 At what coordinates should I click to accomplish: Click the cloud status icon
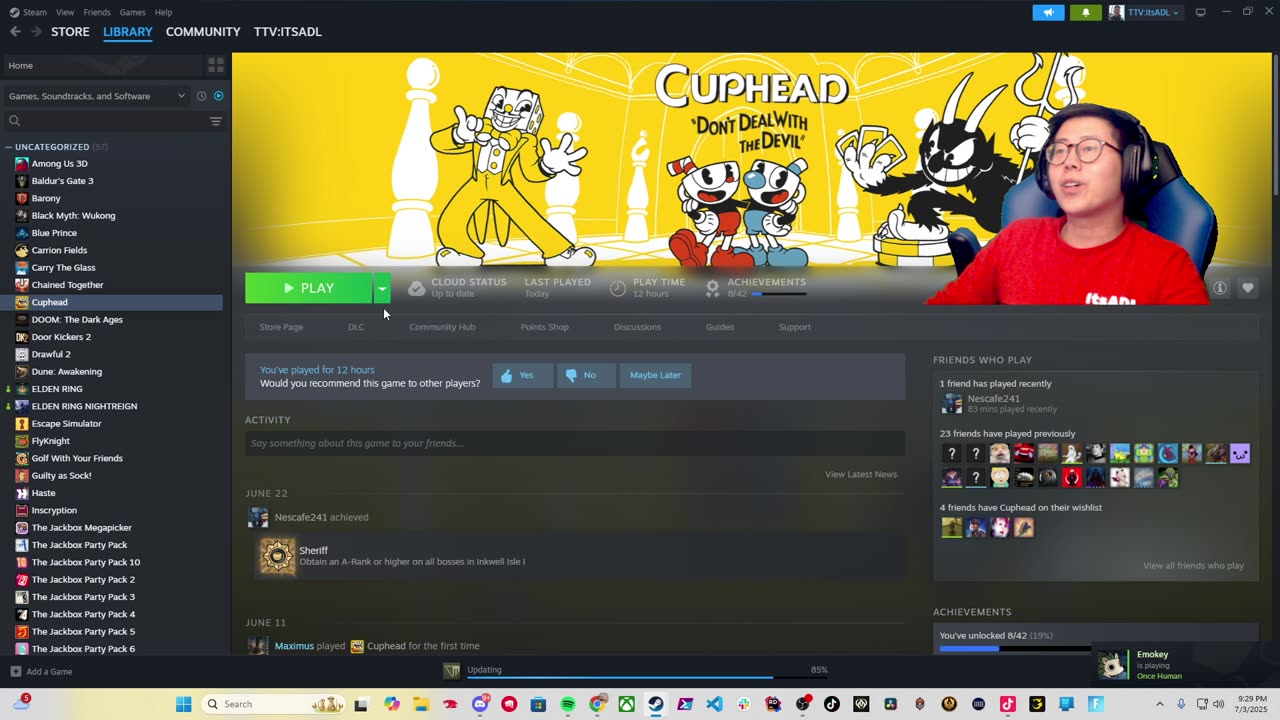(x=416, y=288)
